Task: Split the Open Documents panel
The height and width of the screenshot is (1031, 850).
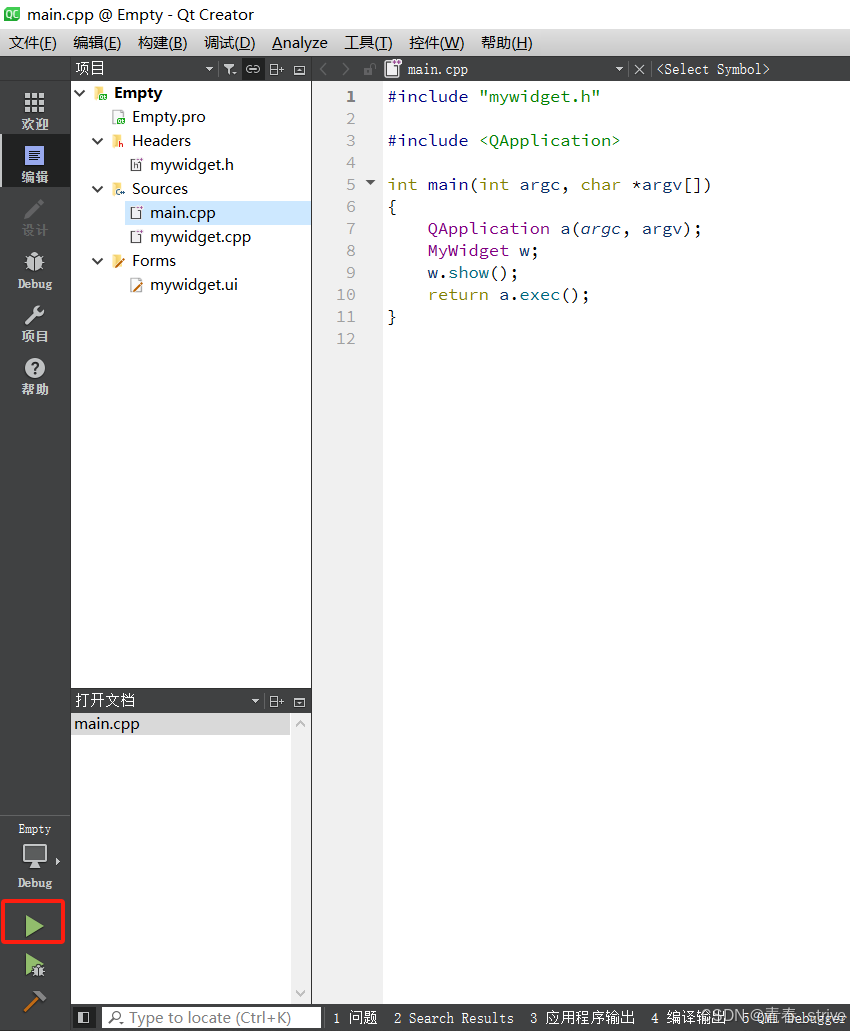Action: click(x=277, y=702)
